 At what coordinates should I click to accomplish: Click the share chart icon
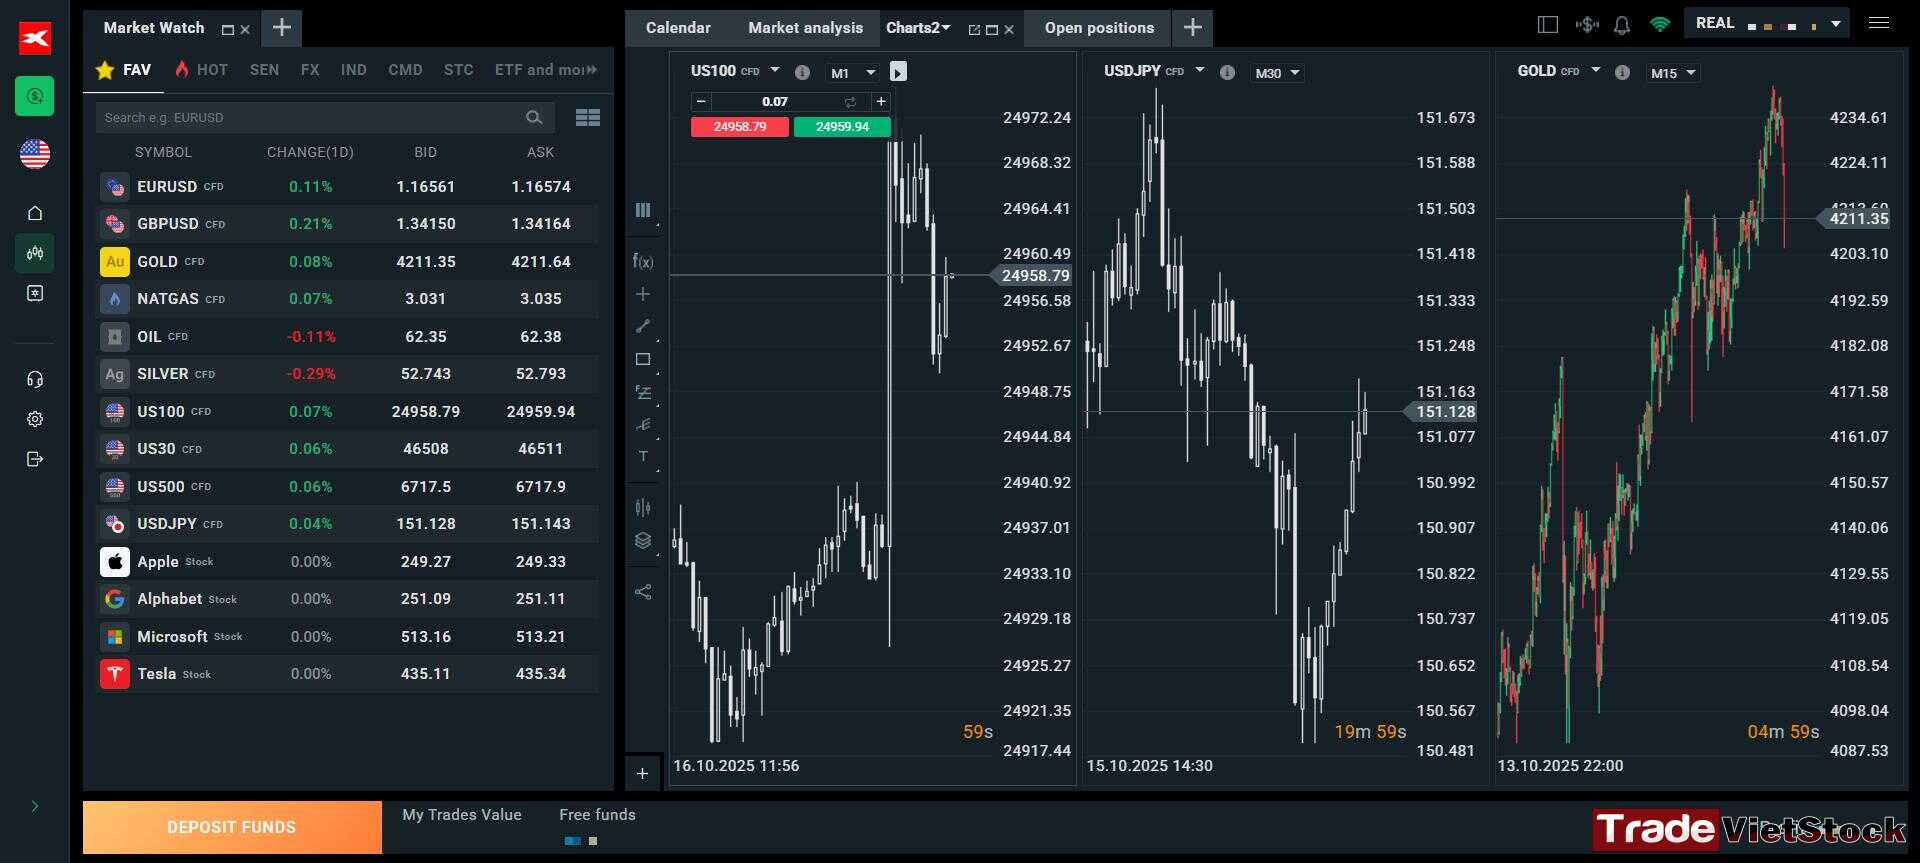[643, 592]
